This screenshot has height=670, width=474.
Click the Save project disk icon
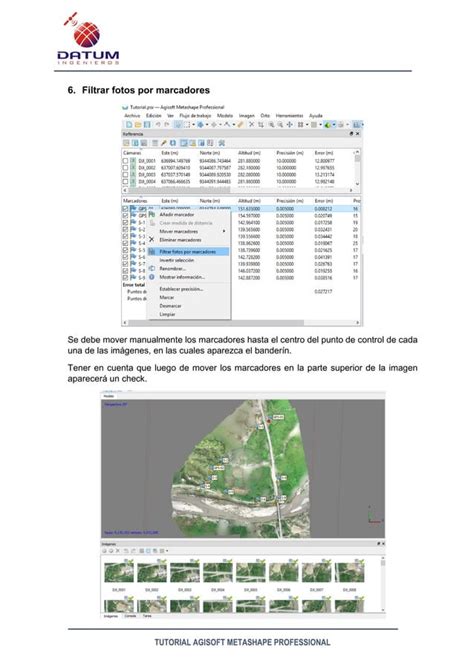click(147, 124)
